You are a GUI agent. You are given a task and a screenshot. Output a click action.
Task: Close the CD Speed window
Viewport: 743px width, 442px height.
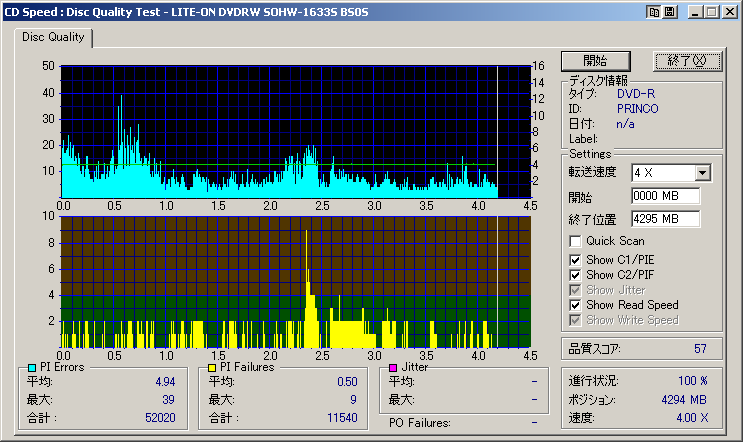[x=729, y=12]
